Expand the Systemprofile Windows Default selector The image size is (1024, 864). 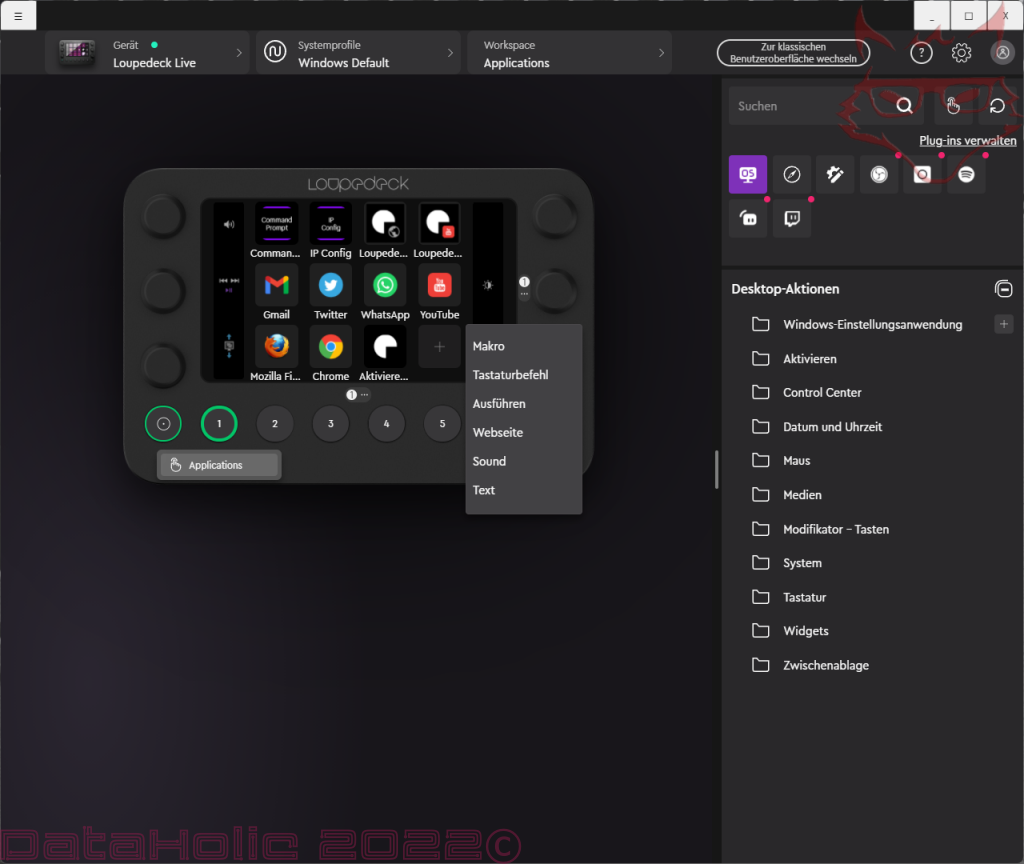(359, 53)
